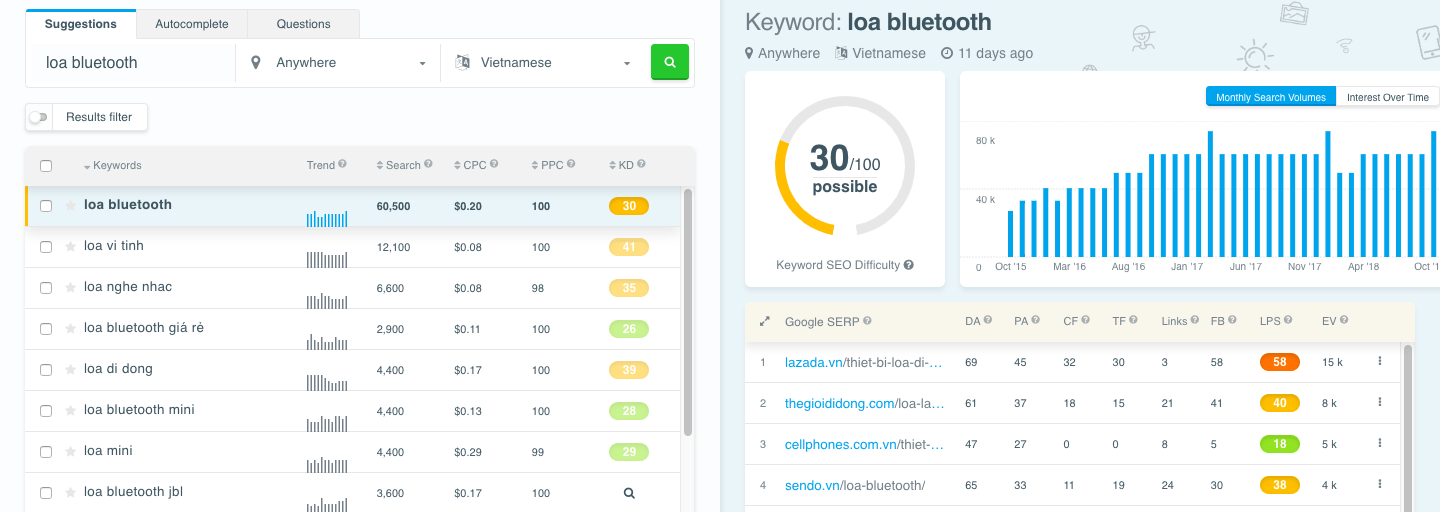Check the loa bluetooth giá rẻ checkbox
Screen dimensions: 1440x512
tap(46, 329)
